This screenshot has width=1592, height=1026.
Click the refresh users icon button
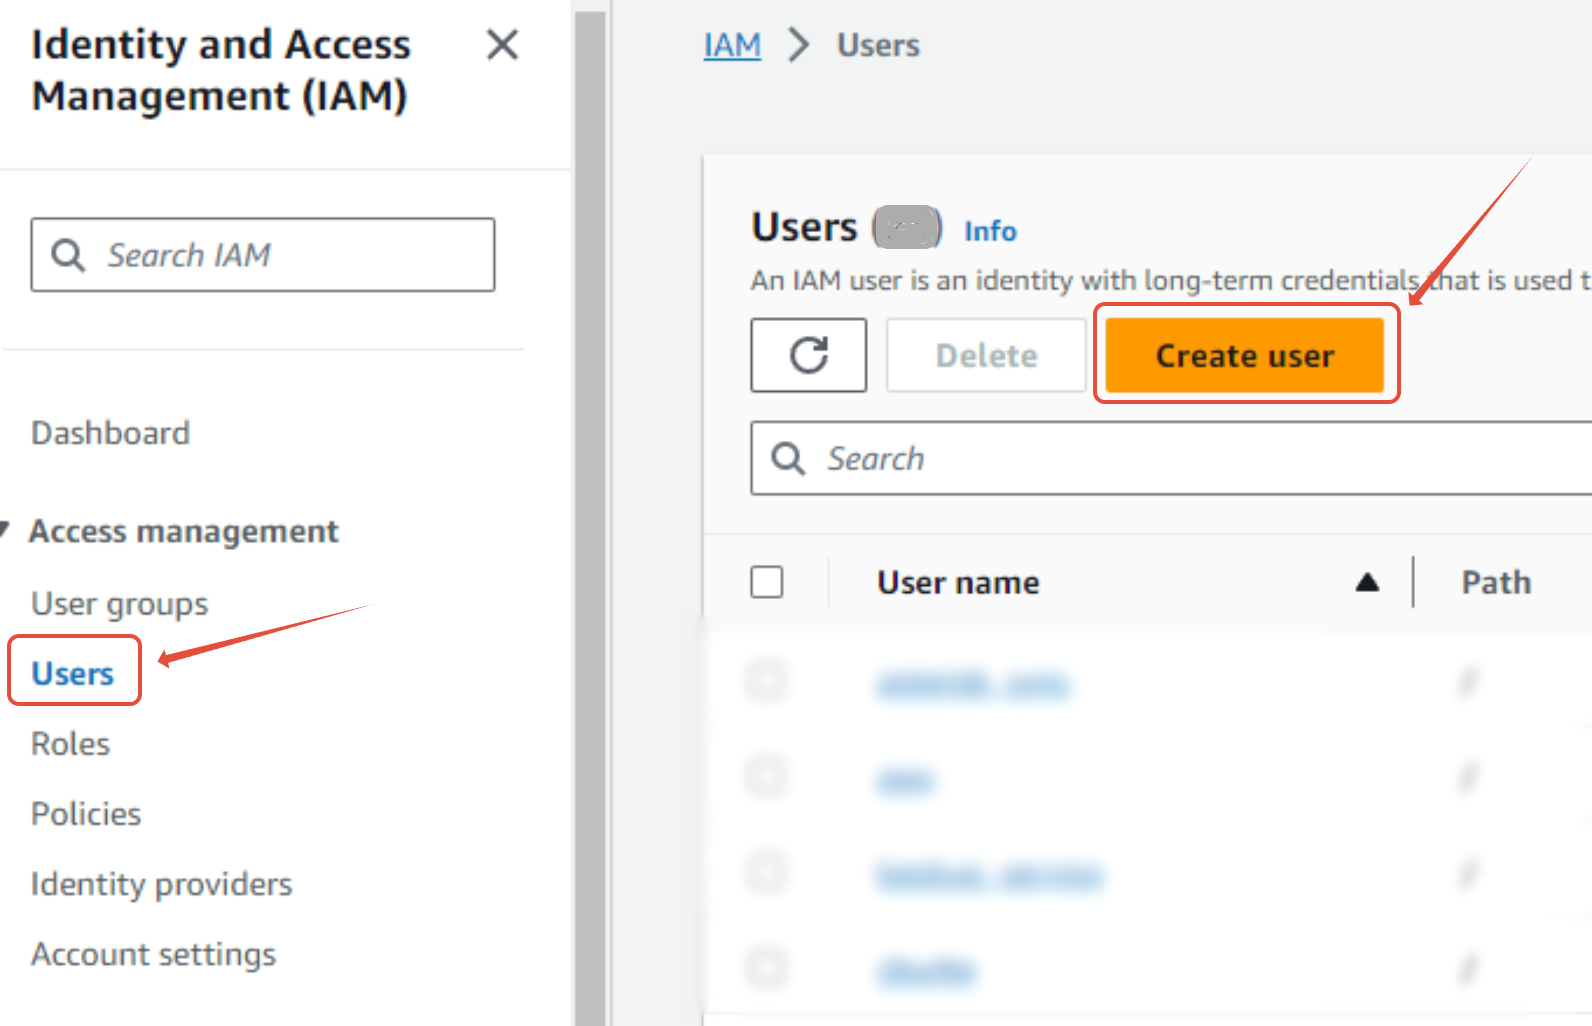[x=808, y=355]
